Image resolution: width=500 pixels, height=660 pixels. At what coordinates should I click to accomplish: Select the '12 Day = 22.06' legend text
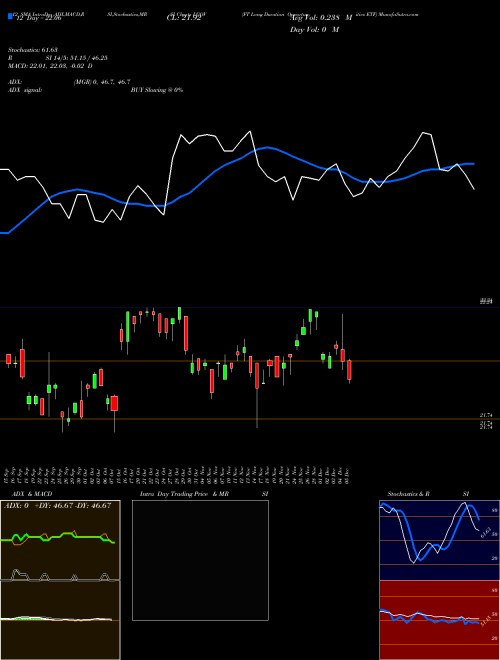pyautogui.click(x=38, y=18)
